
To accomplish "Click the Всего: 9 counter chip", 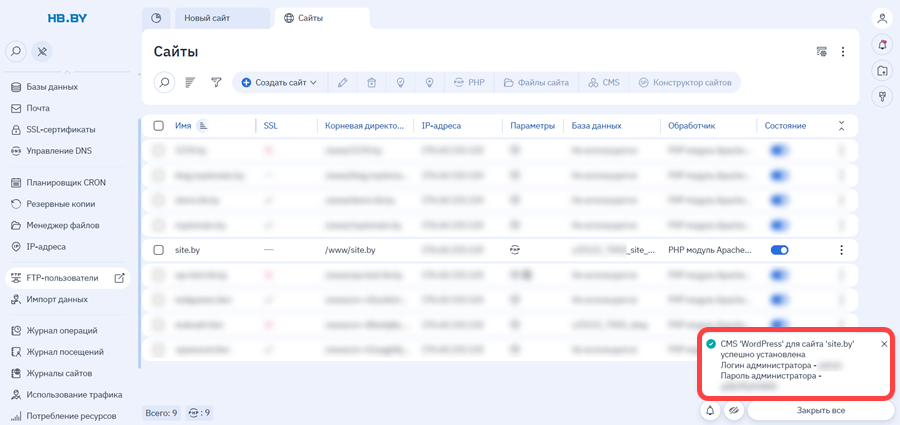I will click(161, 412).
